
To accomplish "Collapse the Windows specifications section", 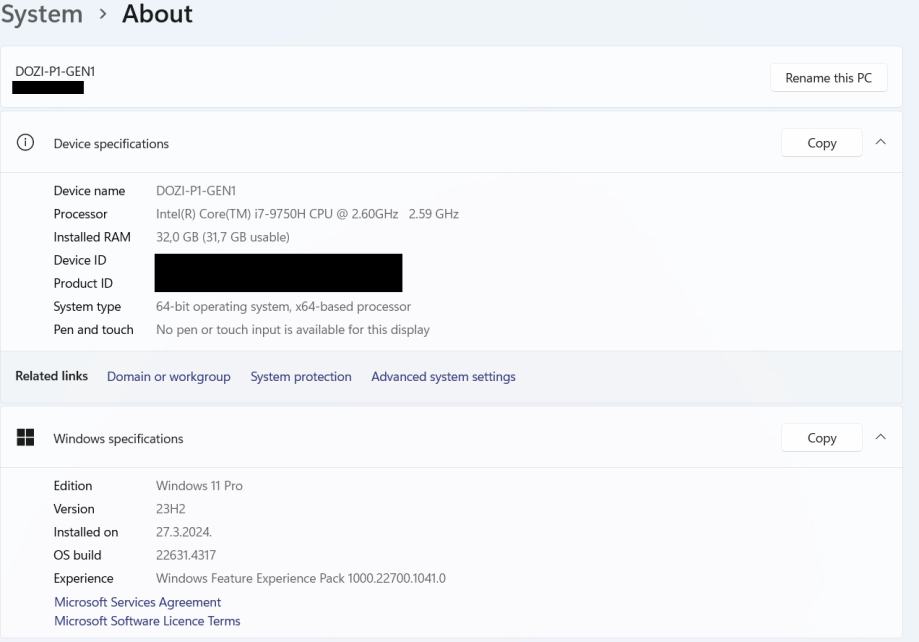I will (x=880, y=437).
